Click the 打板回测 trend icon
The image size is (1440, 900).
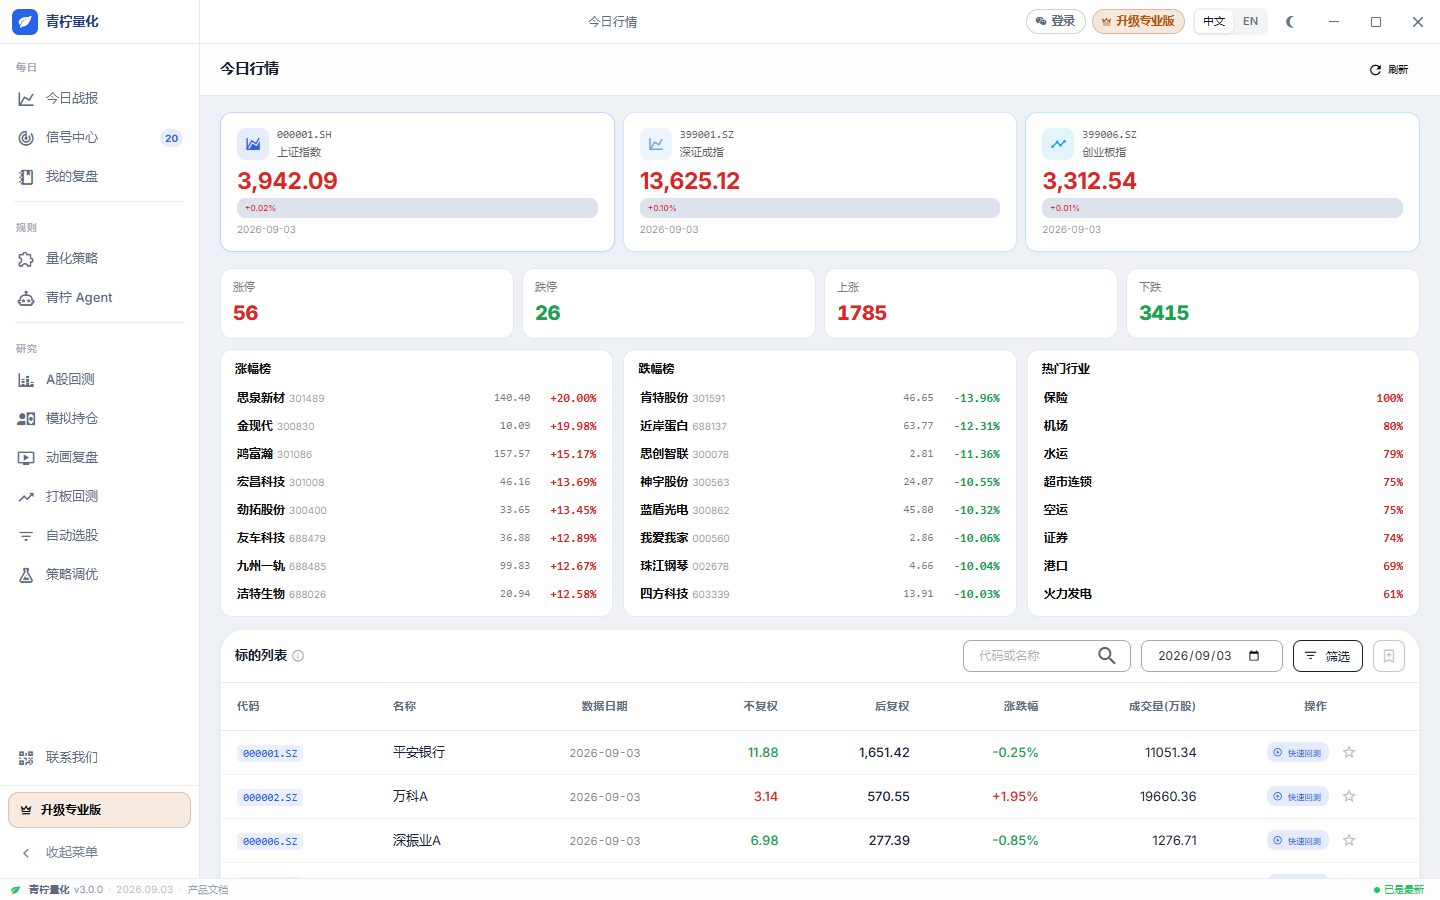[26, 497]
